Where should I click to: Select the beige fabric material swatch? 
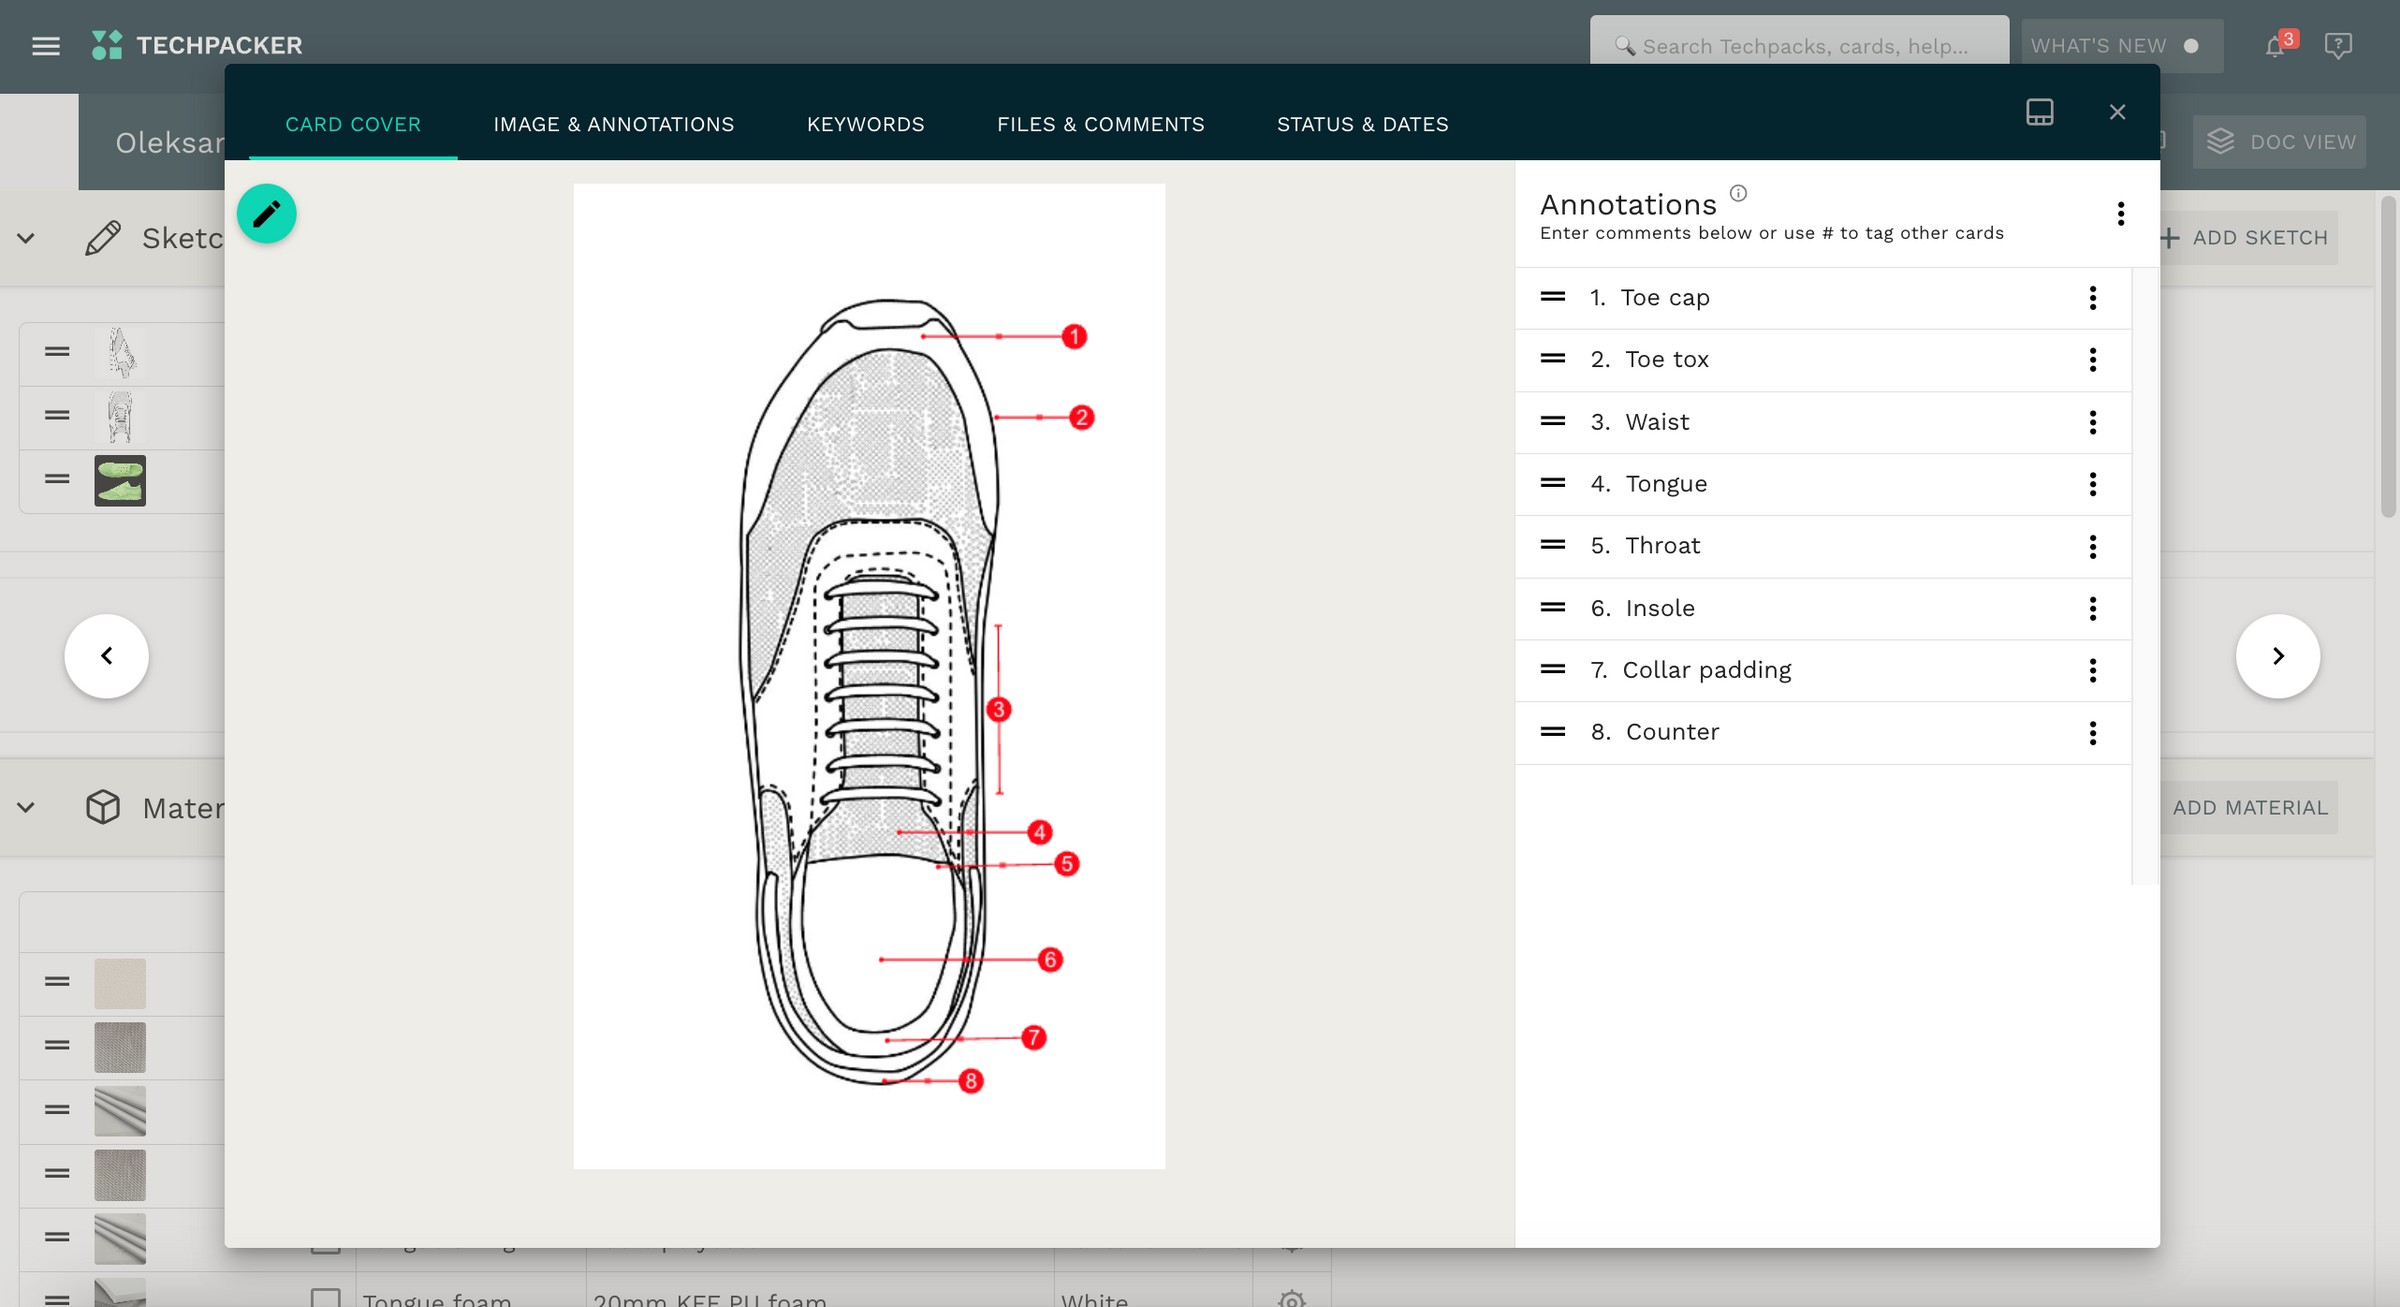pyautogui.click(x=119, y=983)
